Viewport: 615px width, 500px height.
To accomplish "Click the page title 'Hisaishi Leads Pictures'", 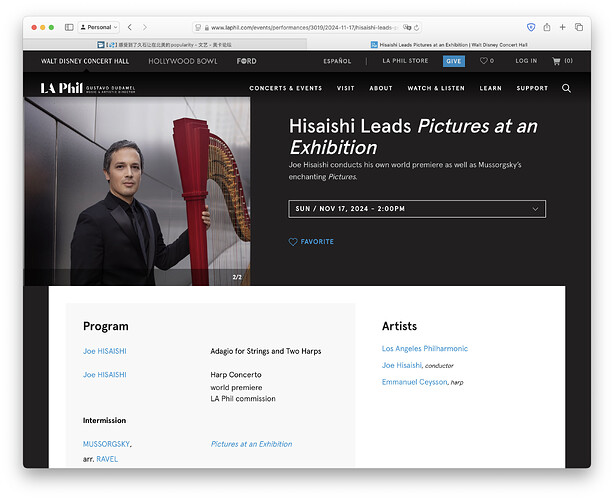I will (413, 137).
